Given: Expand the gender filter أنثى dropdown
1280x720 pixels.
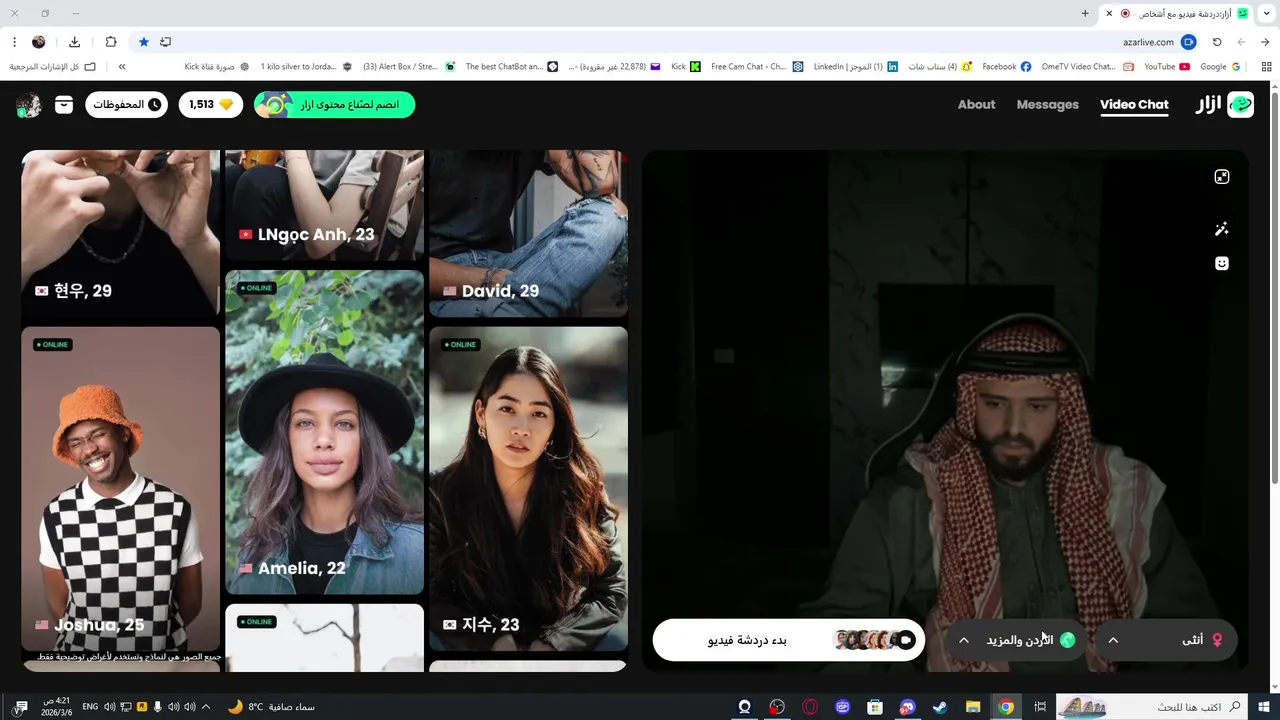Looking at the screenshot, I should click(1166, 640).
